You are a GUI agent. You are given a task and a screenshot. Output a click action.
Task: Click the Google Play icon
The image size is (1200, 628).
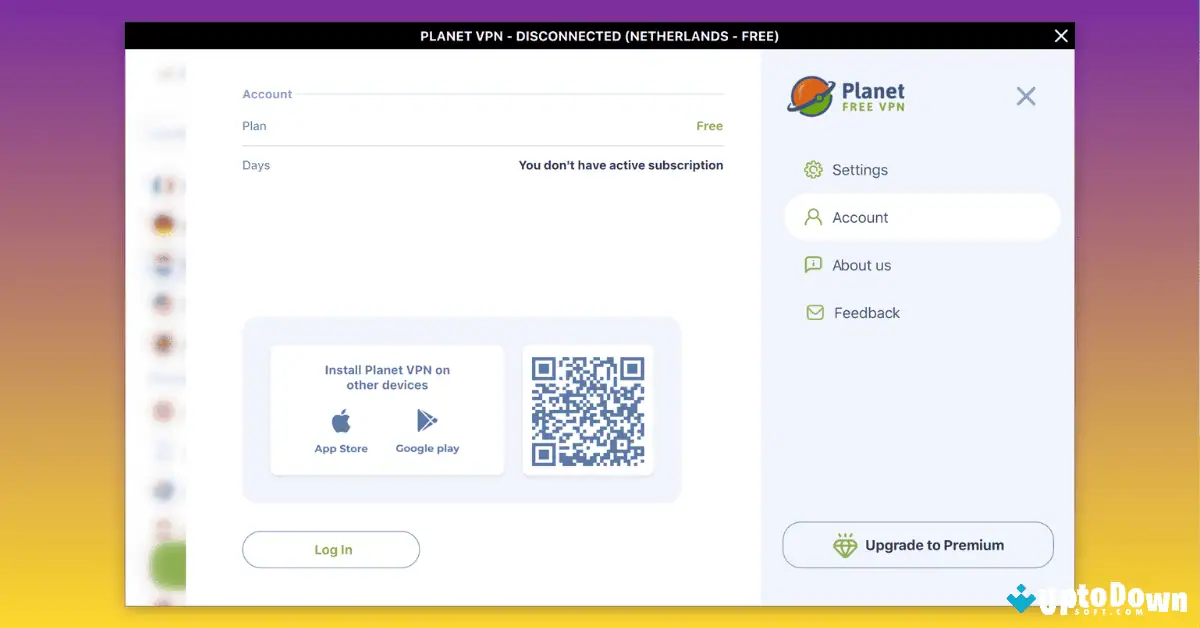[x=426, y=421]
